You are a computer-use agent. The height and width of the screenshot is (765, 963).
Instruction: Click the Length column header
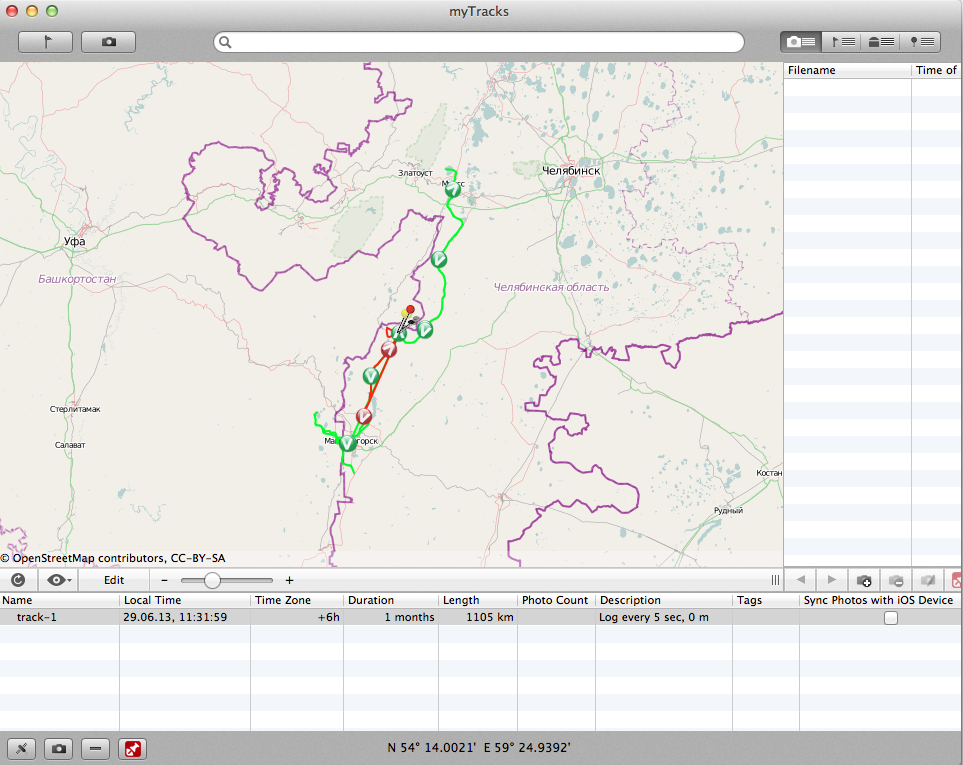(478, 600)
